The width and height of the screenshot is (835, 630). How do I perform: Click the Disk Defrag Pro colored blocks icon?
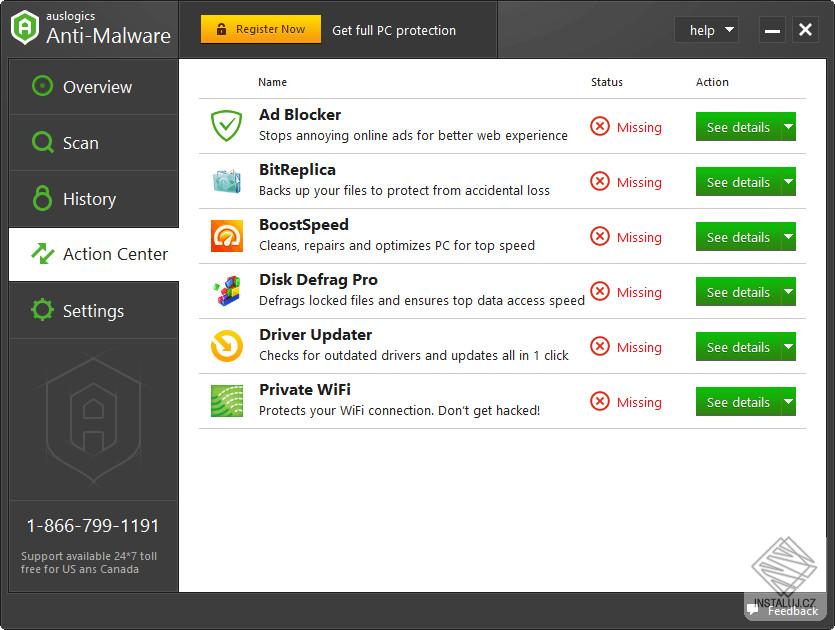[x=226, y=290]
